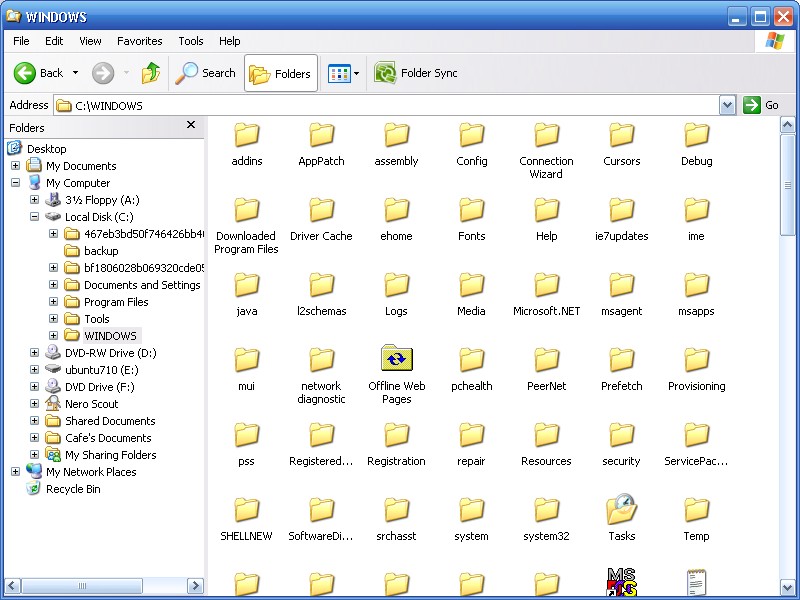Click the Folders pane scroll-right arrow
This screenshot has width=800, height=600.
(195, 586)
